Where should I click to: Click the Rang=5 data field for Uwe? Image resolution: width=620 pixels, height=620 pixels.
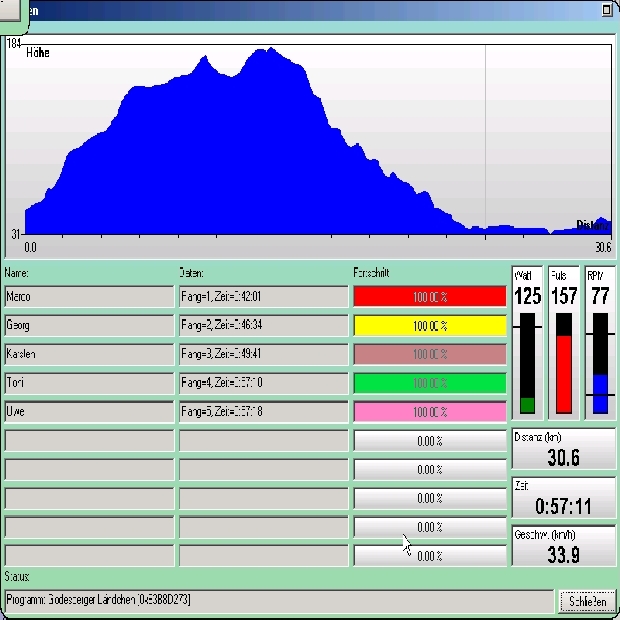(x=262, y=412)
